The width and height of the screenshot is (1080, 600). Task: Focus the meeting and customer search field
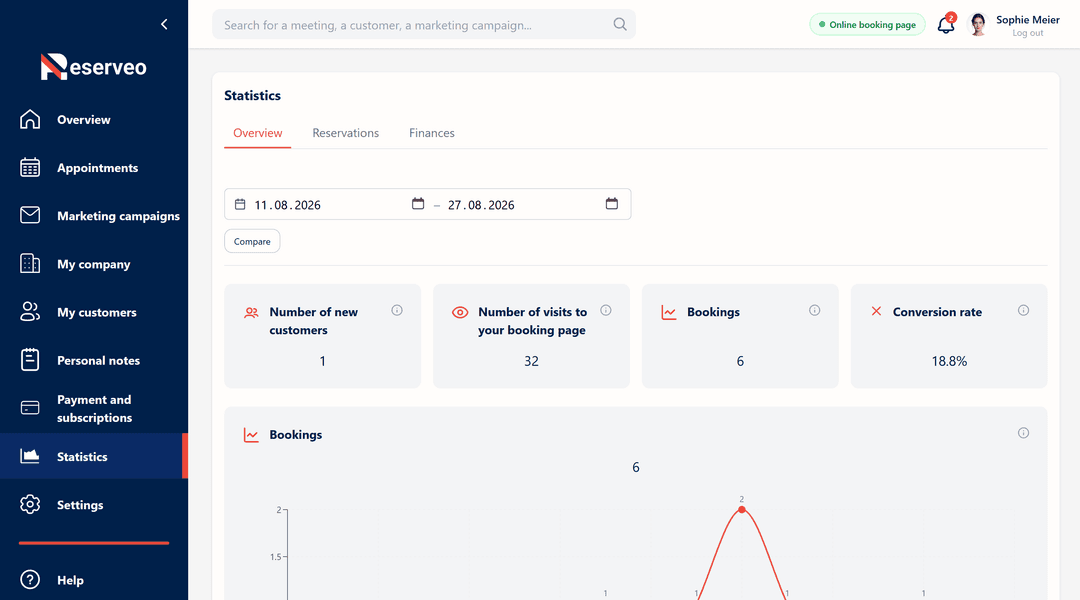[424, 24]
